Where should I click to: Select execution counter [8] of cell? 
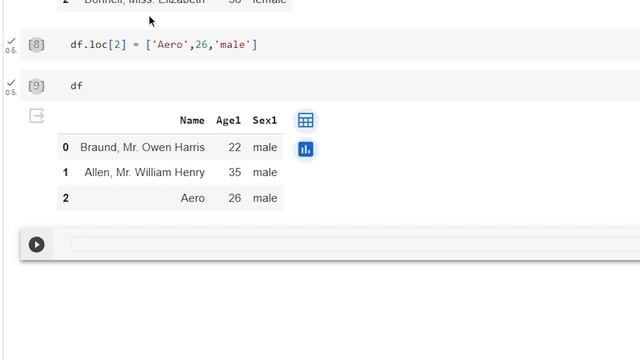[x=36, y=44]
